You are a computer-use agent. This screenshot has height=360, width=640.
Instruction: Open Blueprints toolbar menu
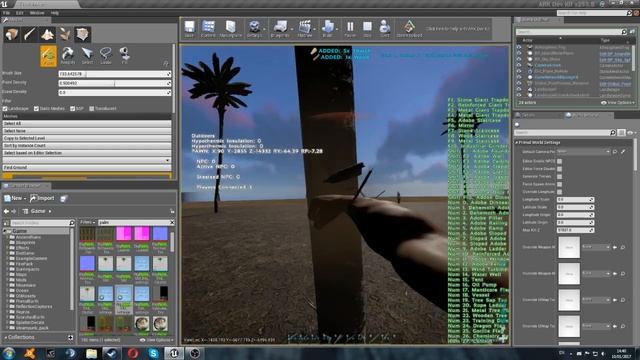click(280, 29)
